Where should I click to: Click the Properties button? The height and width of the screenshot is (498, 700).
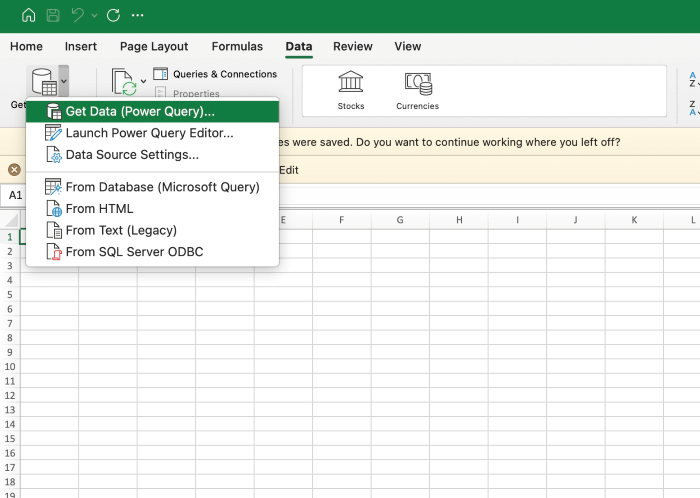(187, 93)
